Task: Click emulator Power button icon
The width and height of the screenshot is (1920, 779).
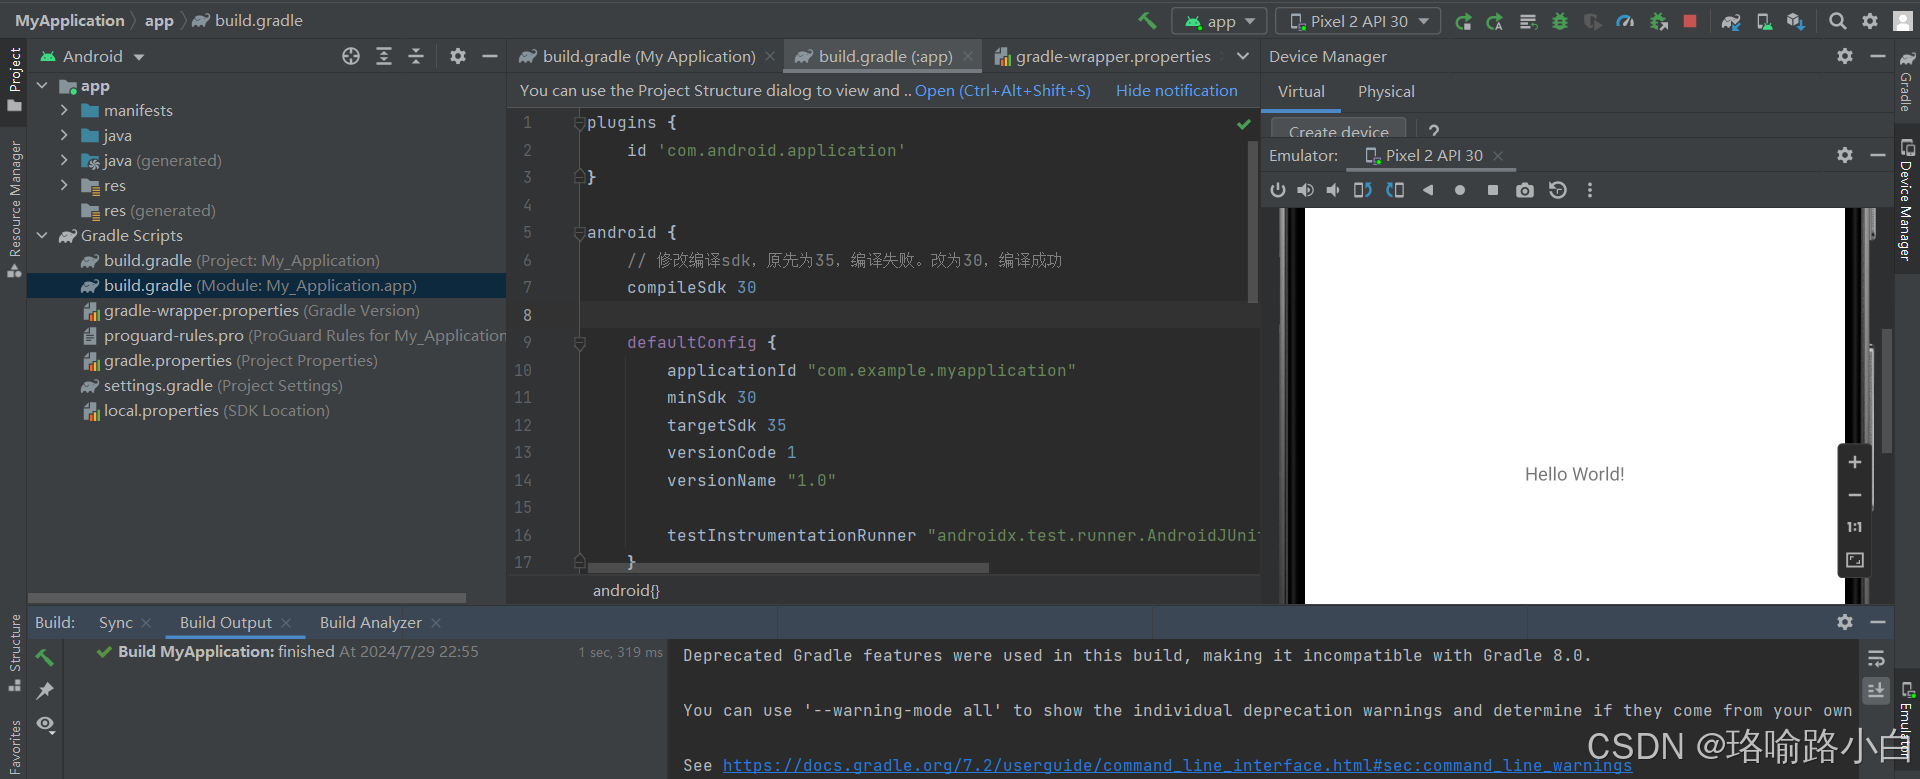Action: coord(1278,190)
